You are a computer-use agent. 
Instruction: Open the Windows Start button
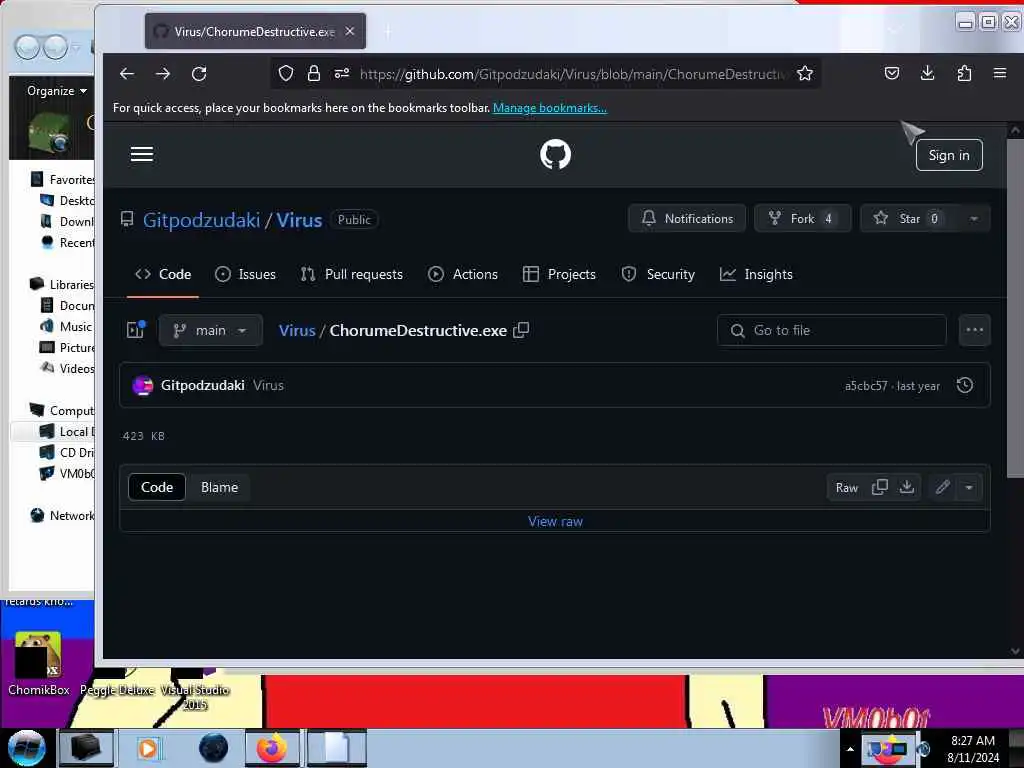click(26, 748)
